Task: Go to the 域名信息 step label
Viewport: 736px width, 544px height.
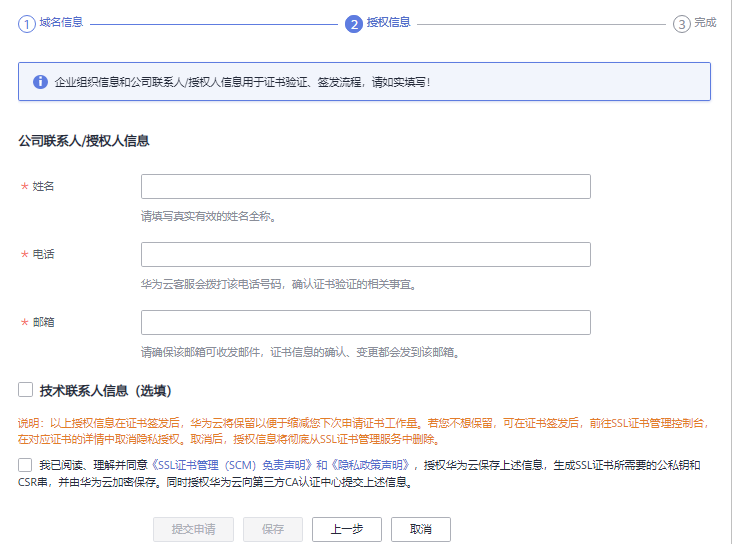Action: click(x=61, y=22)
